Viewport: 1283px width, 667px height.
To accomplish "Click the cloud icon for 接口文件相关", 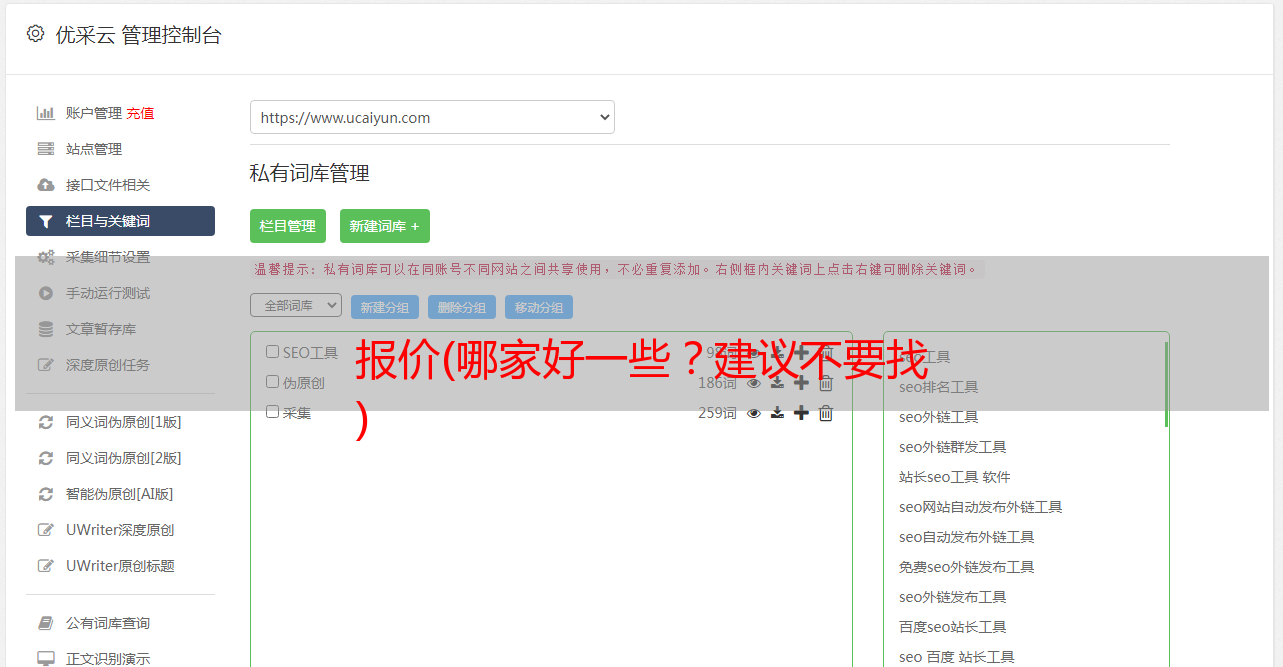I will point(45,185).
